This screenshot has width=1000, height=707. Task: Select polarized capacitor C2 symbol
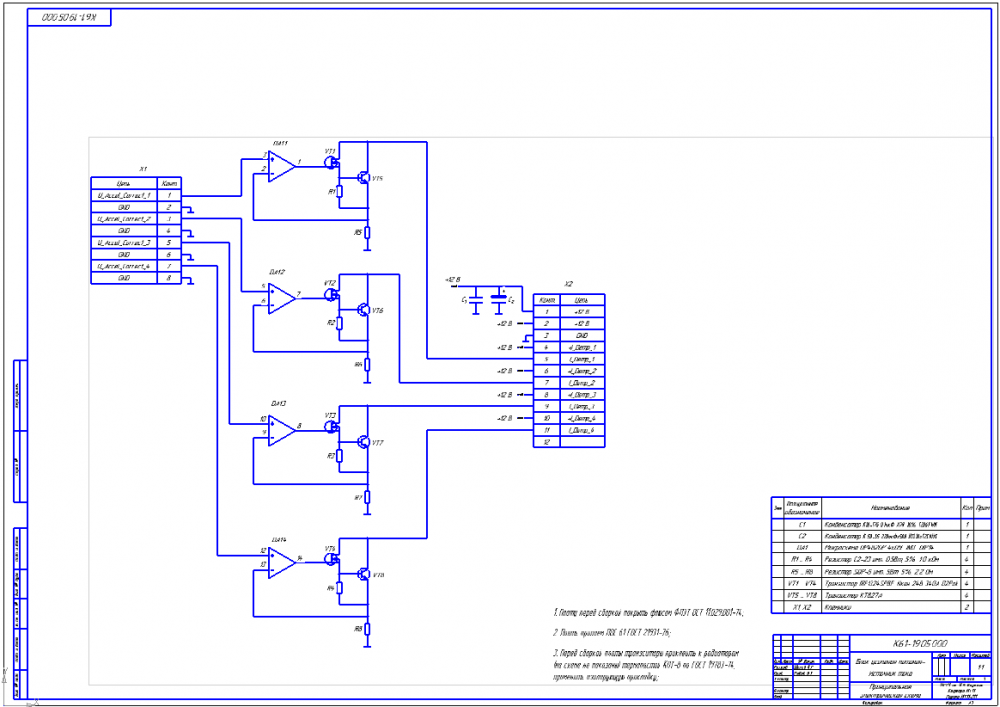coord(499,297)
